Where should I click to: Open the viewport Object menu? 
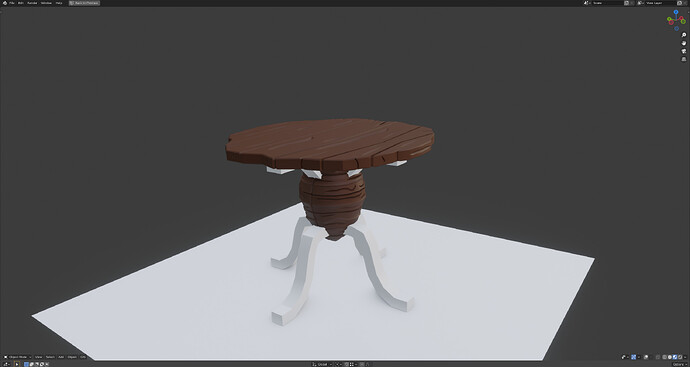pos(72,357)
